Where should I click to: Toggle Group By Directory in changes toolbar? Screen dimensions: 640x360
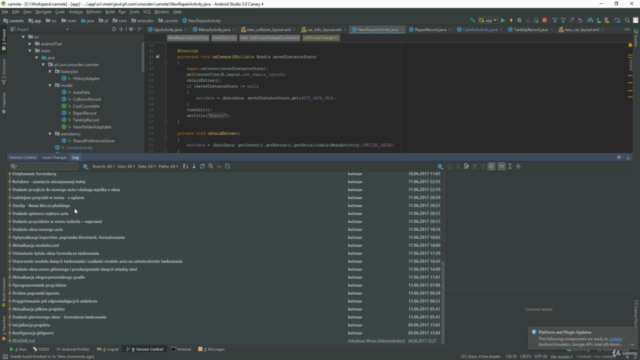coord(501,167)
